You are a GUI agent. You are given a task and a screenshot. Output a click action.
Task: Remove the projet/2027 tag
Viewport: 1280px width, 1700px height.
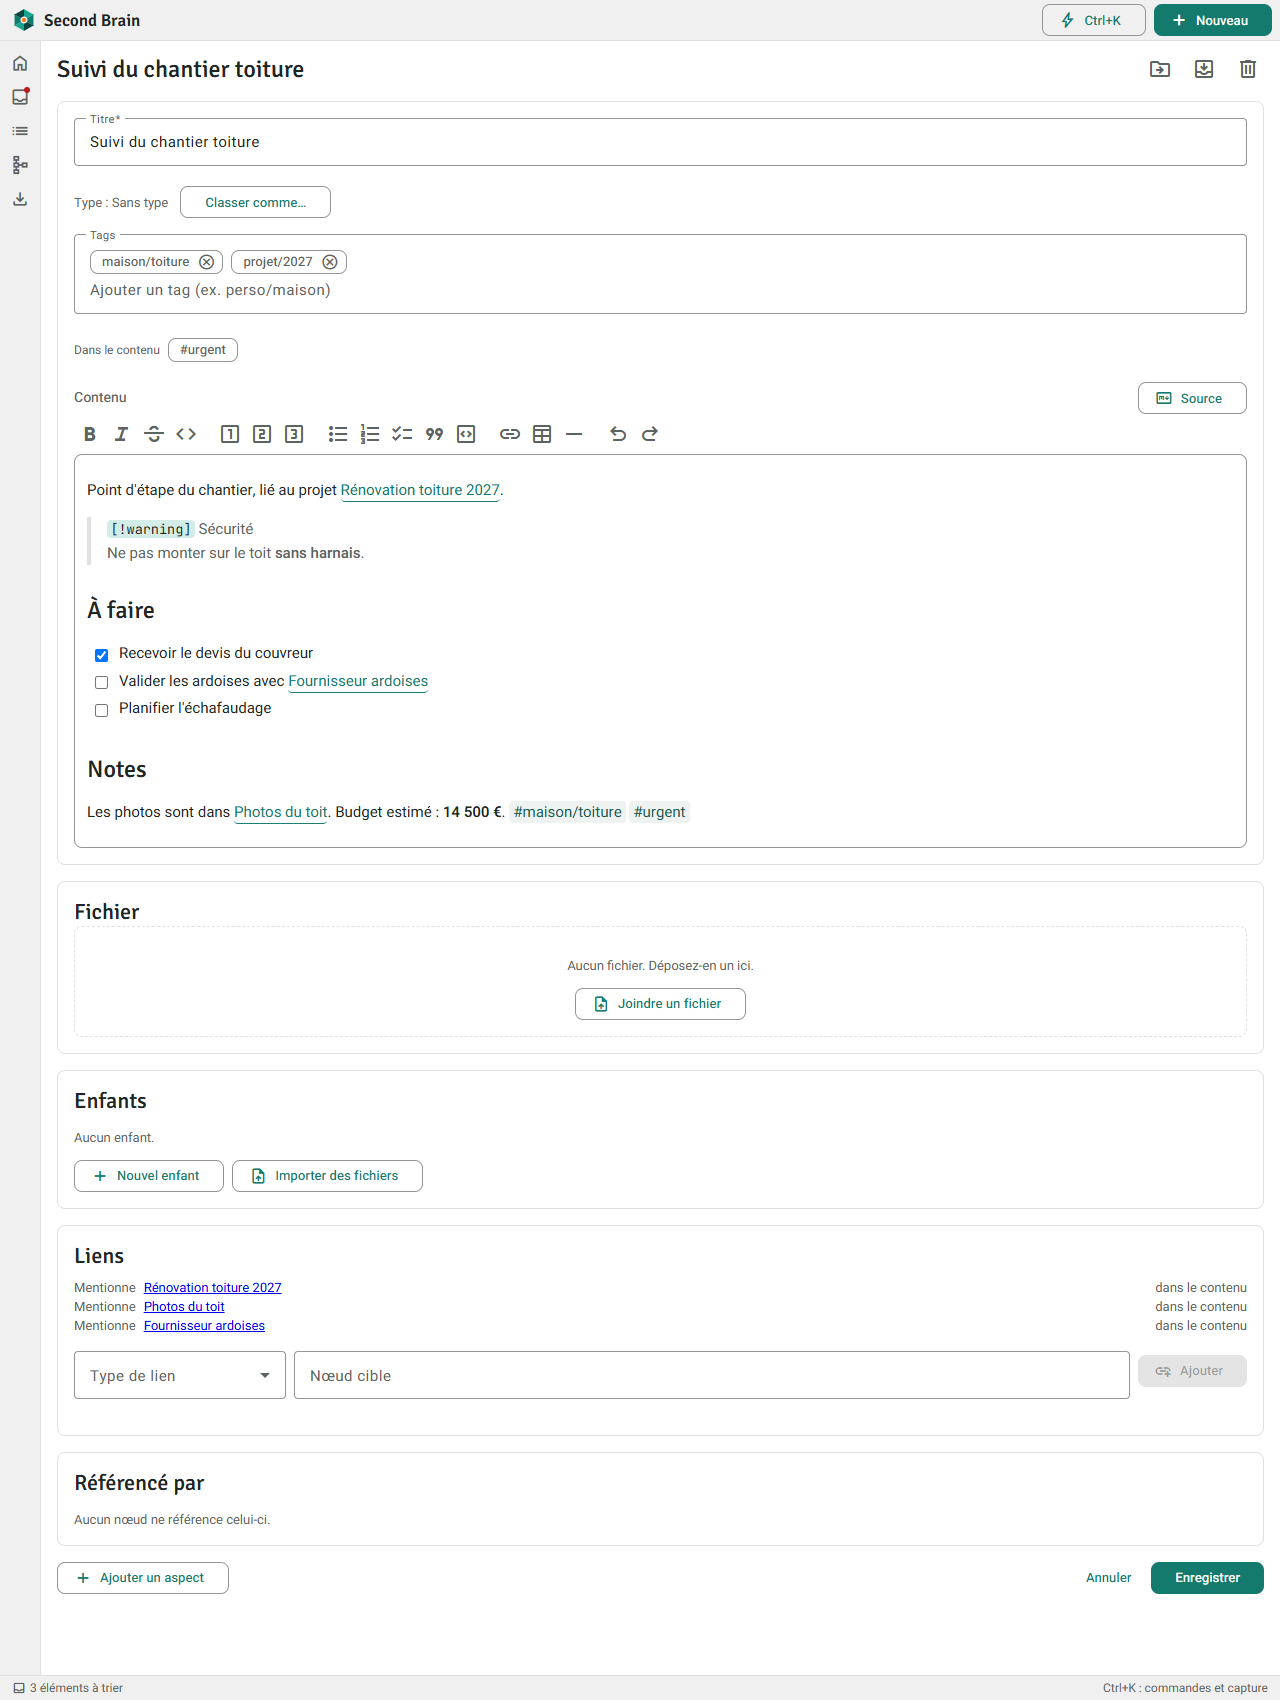tap(330, 262)
